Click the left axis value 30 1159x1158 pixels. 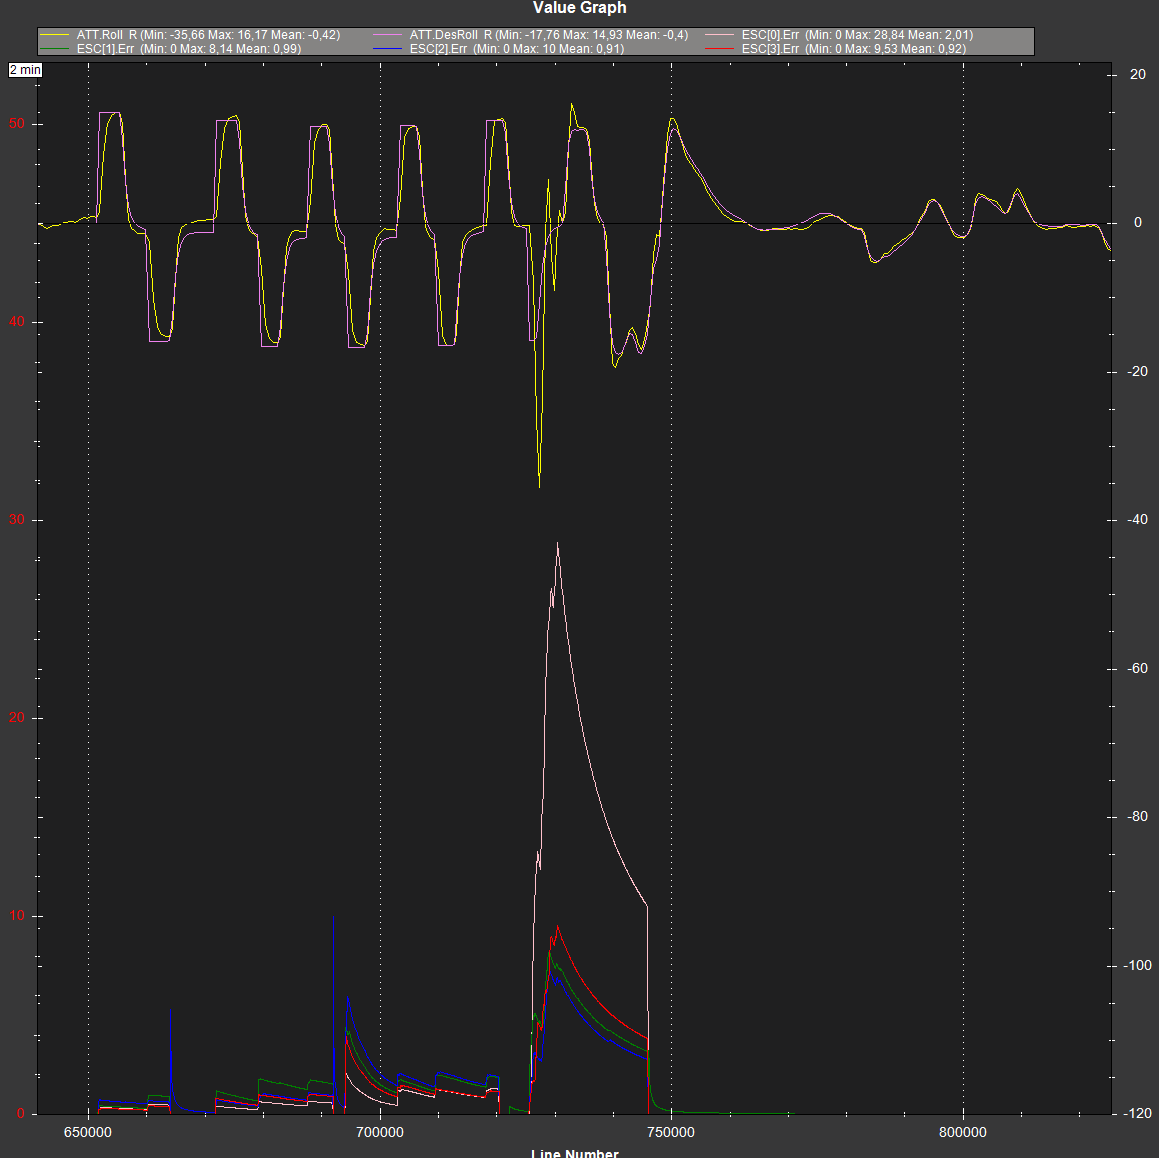tap(16, 520)
